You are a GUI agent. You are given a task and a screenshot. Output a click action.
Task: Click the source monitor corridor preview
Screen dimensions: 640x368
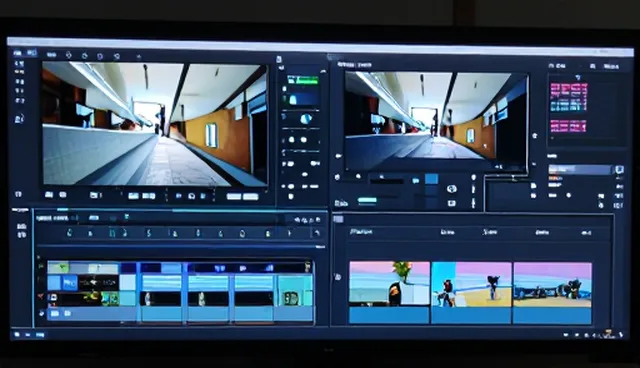click(154, 124)
